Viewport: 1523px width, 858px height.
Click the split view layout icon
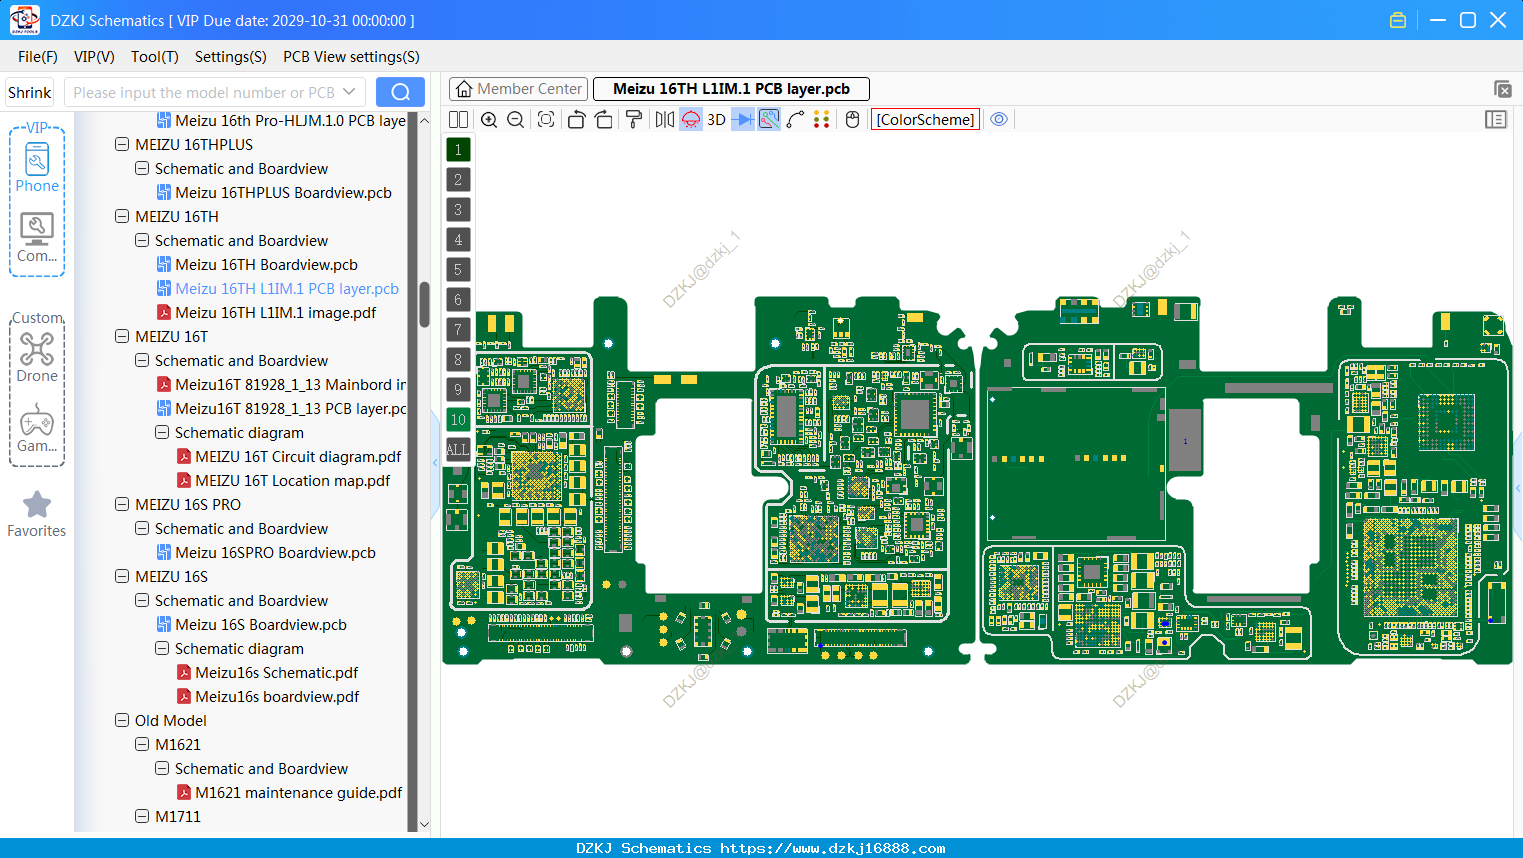click(458, 120)
